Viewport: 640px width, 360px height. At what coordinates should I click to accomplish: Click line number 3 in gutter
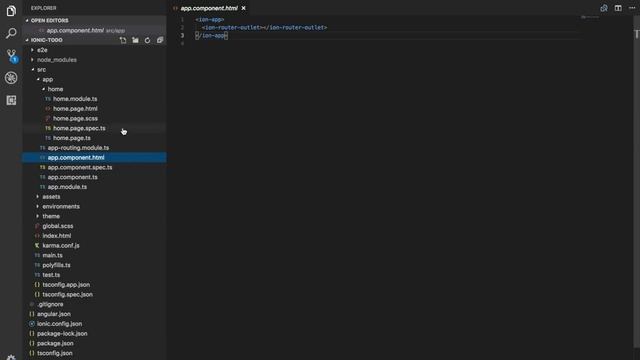click(x=182, y=36)
